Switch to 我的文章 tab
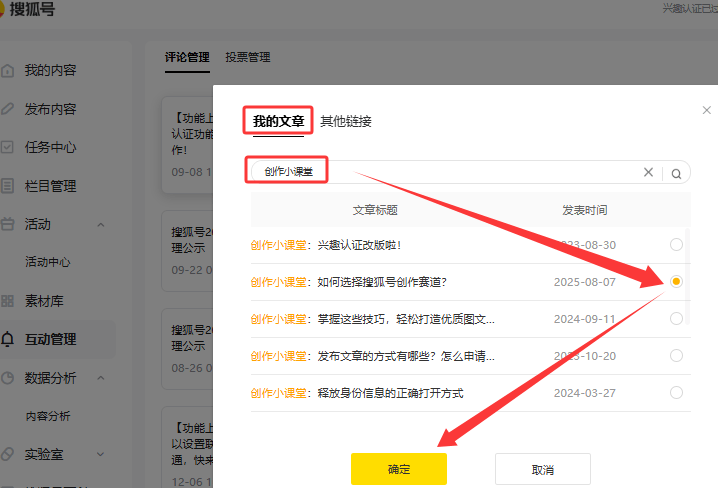718x488 pixels. [278, 121]
